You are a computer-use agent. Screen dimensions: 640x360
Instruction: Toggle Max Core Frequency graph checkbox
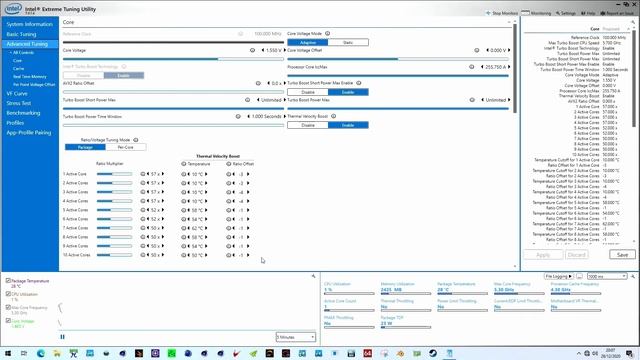point(8,307)
